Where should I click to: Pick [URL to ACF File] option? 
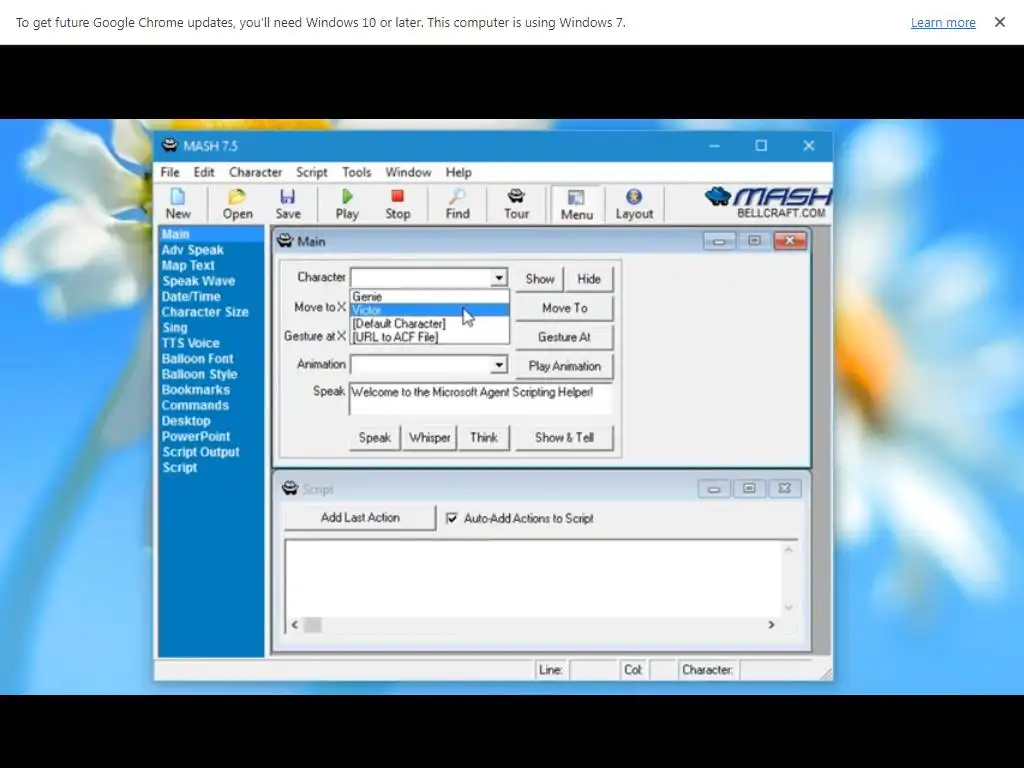point(430,337)
